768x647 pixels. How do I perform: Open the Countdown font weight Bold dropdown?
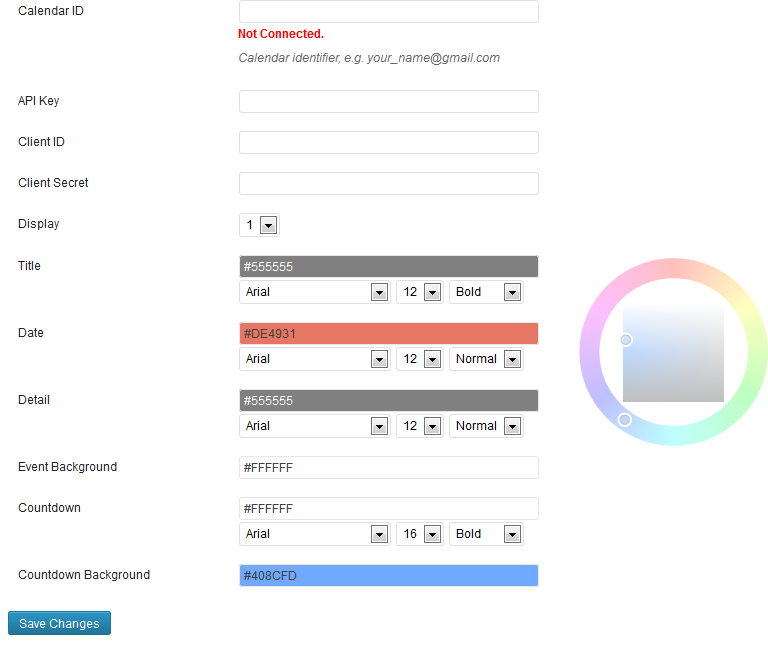pos(486,534)
